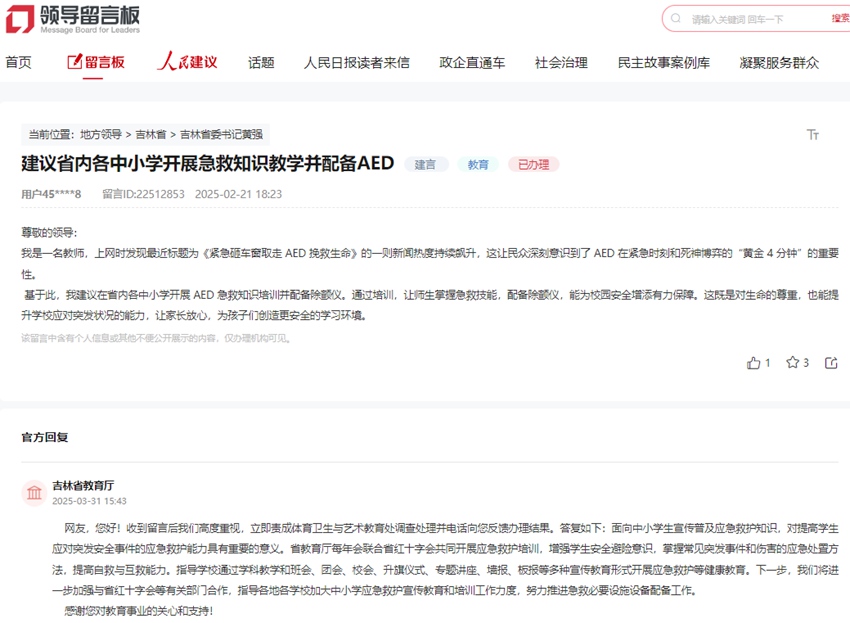Open the 人民建议 section
This screenshot has height=623, width=850.
[x=186, y=62]
